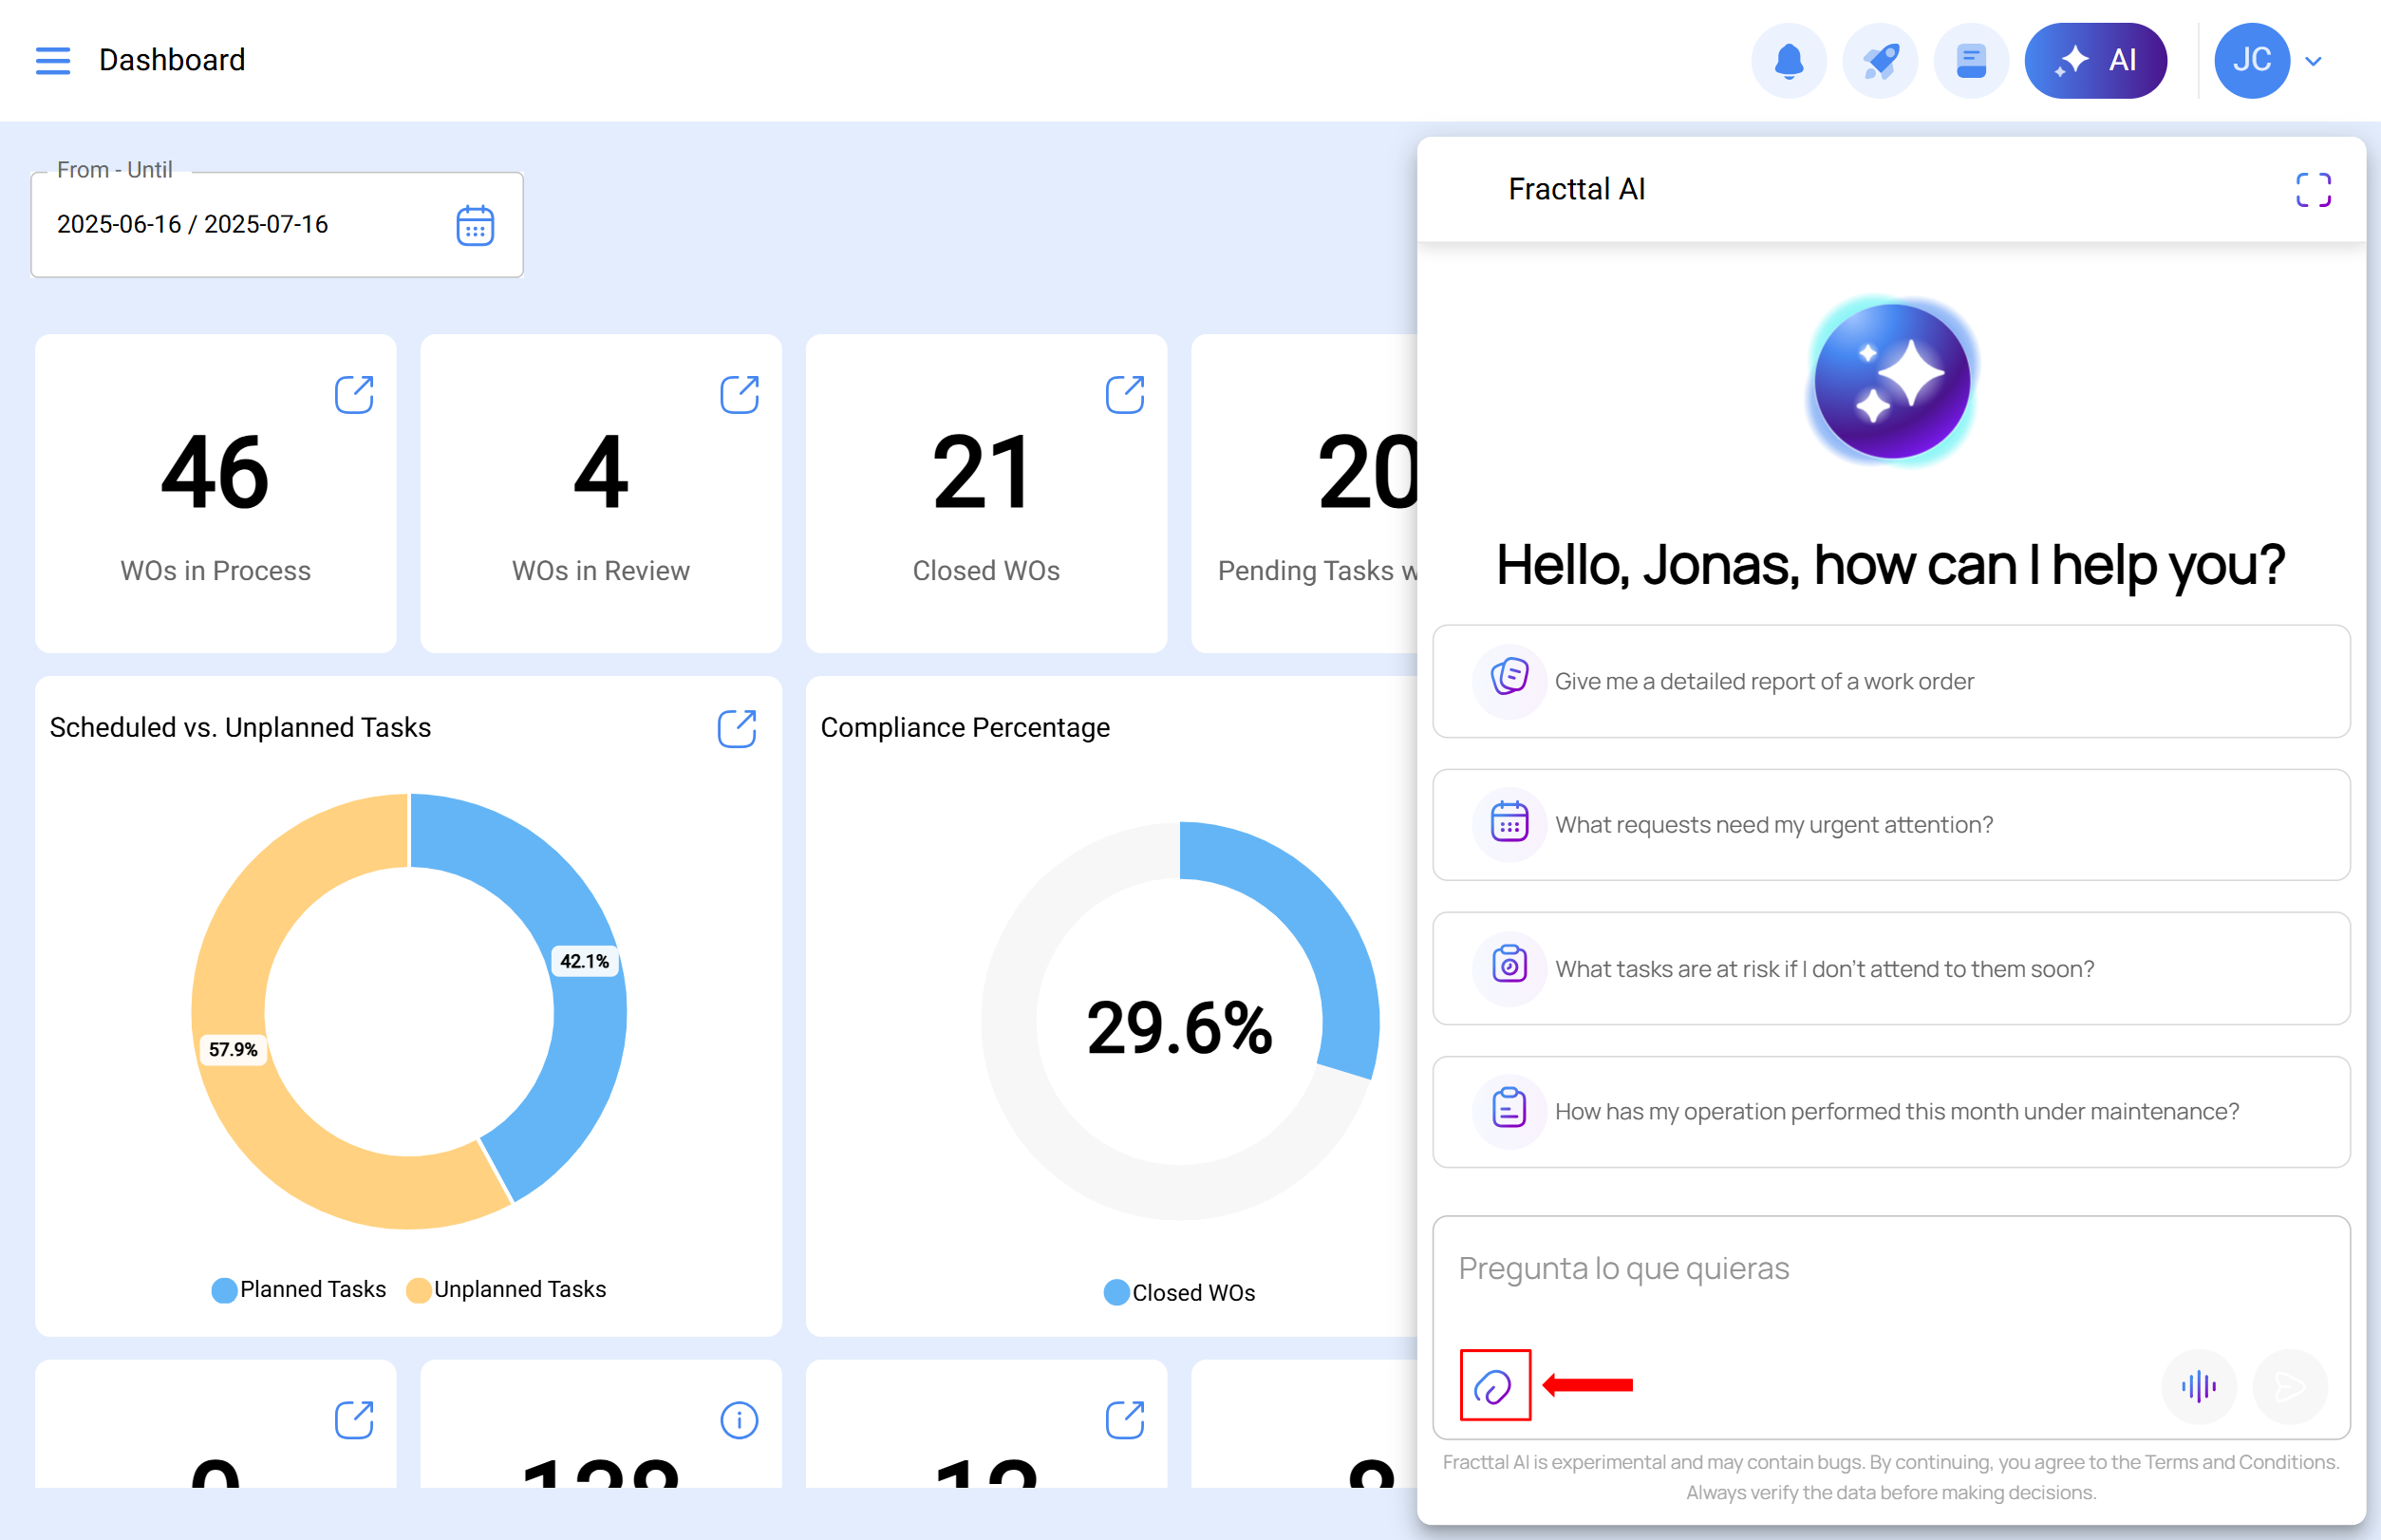Open the hamburger navigation menu
Image resolution: width=2381 pixels, height=1540 pixels.
(52, 60)
